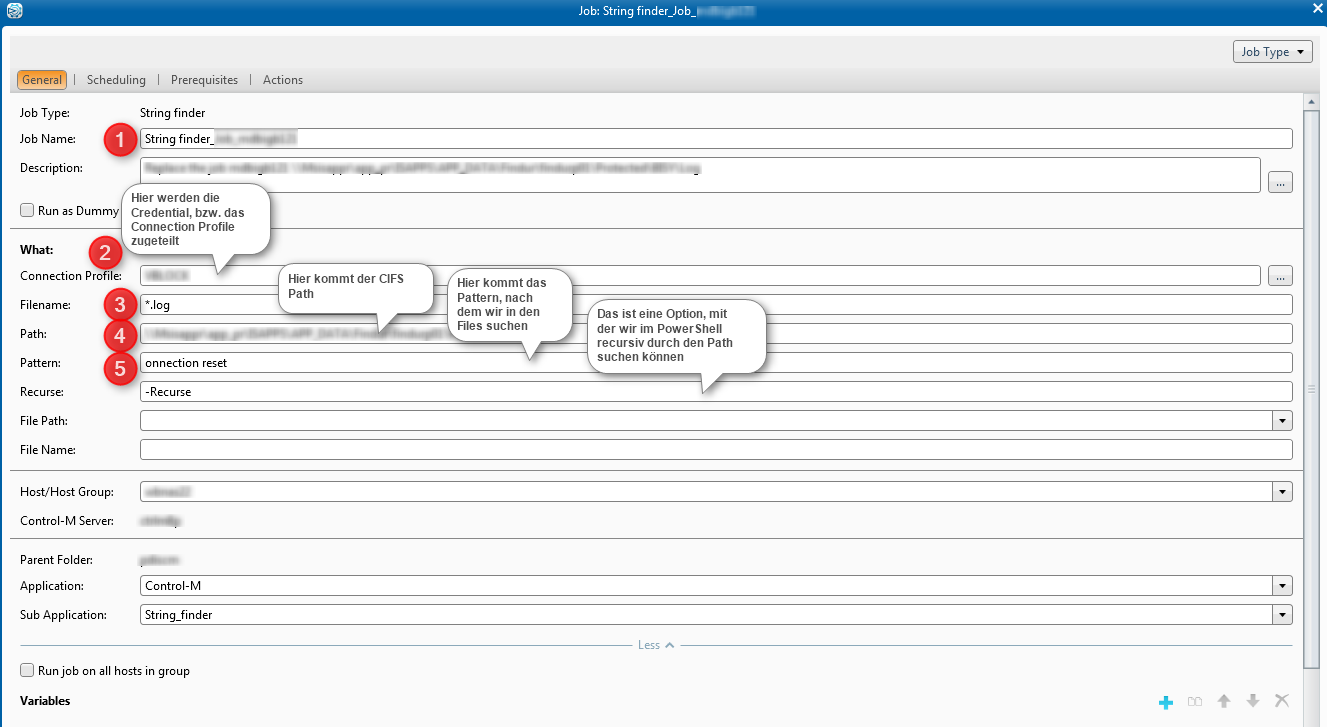Open the Sub Application dropdown arrow

click(1282, 615)
